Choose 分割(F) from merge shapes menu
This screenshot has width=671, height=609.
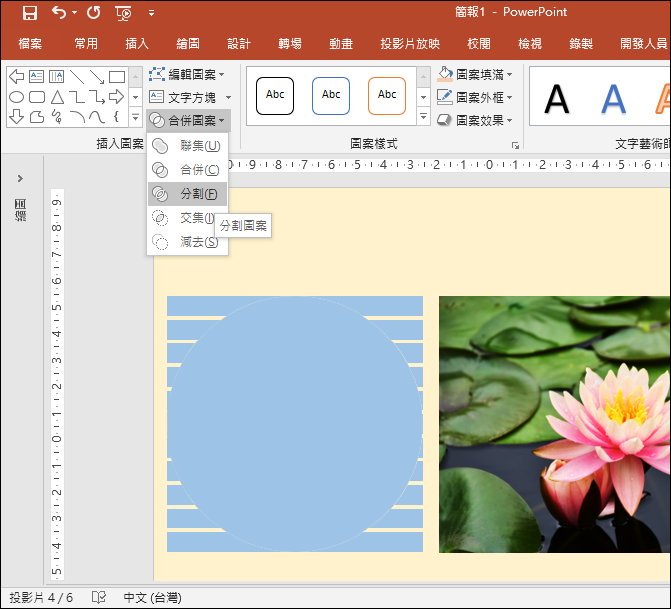coord(187,194)
